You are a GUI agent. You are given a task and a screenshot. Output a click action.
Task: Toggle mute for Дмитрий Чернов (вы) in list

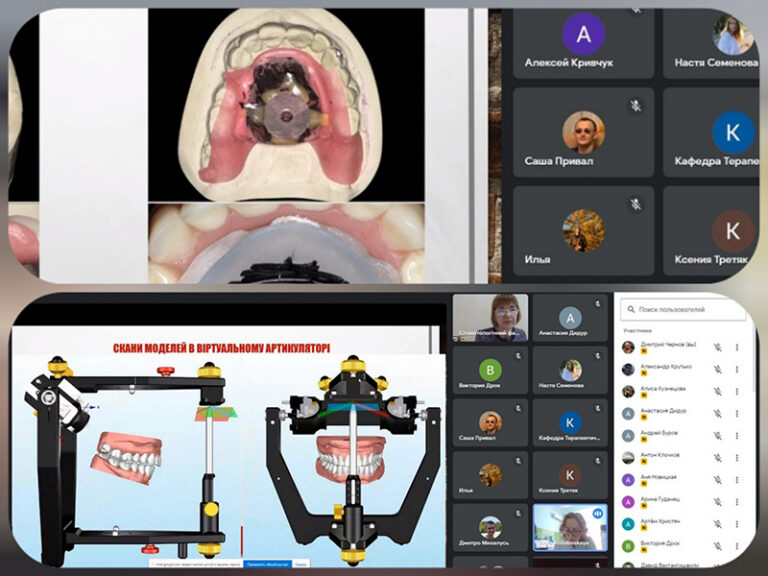point(717,347)
